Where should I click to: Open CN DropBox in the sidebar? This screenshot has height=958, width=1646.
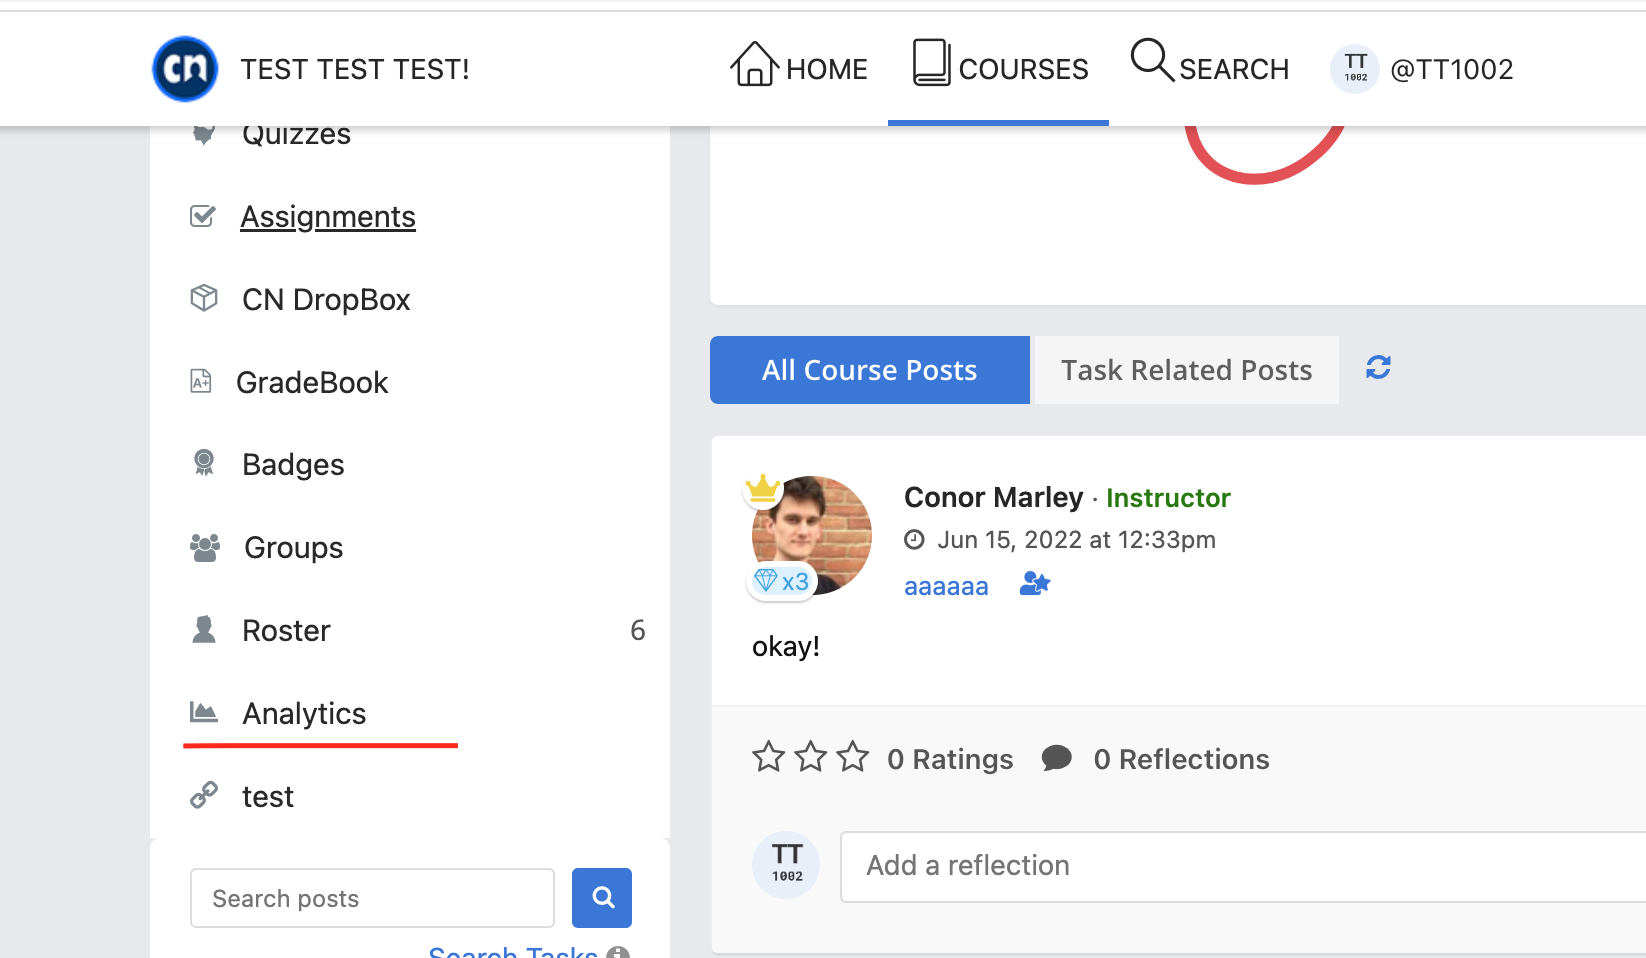point(326,300)
